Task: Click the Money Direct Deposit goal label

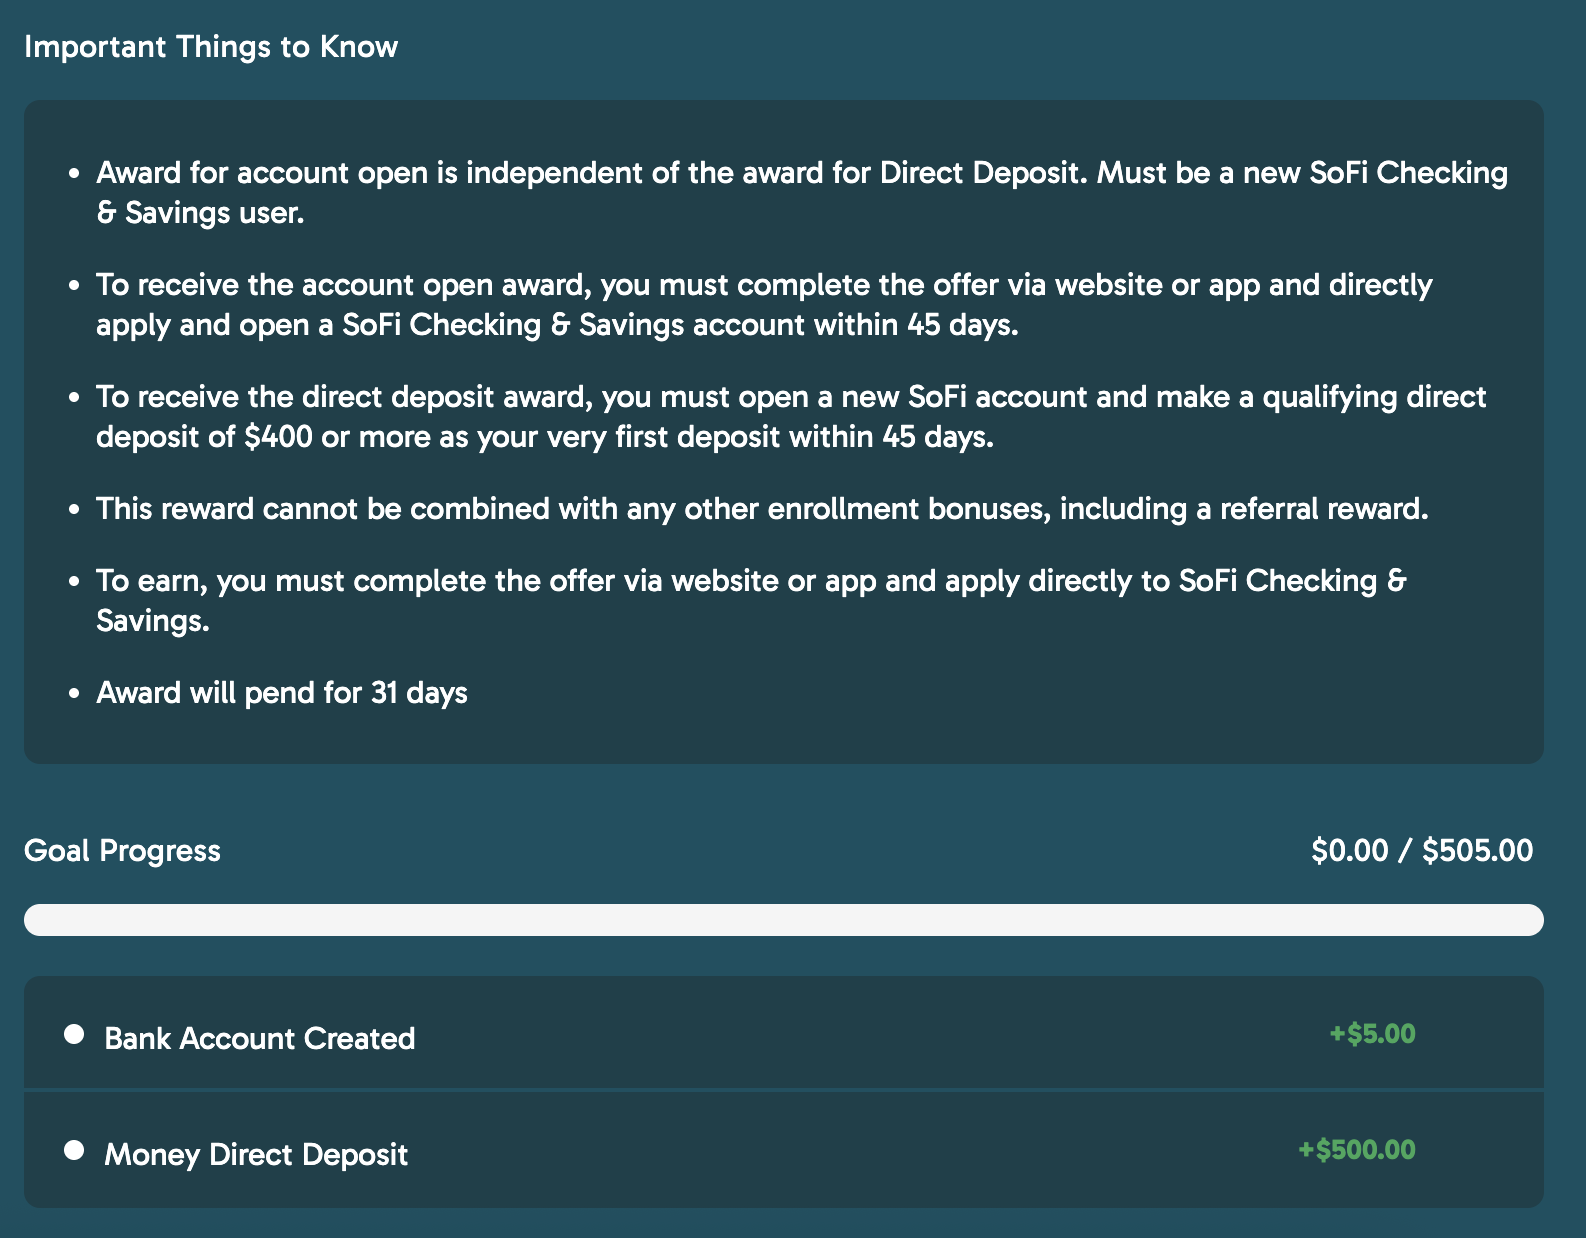Action: click(256, 1155)
